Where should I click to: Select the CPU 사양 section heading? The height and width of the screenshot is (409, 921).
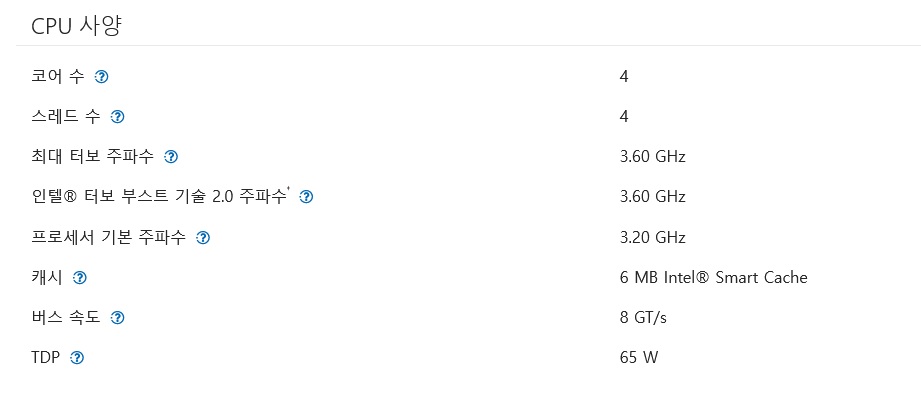pyautogui.click(x=76, y=26)
